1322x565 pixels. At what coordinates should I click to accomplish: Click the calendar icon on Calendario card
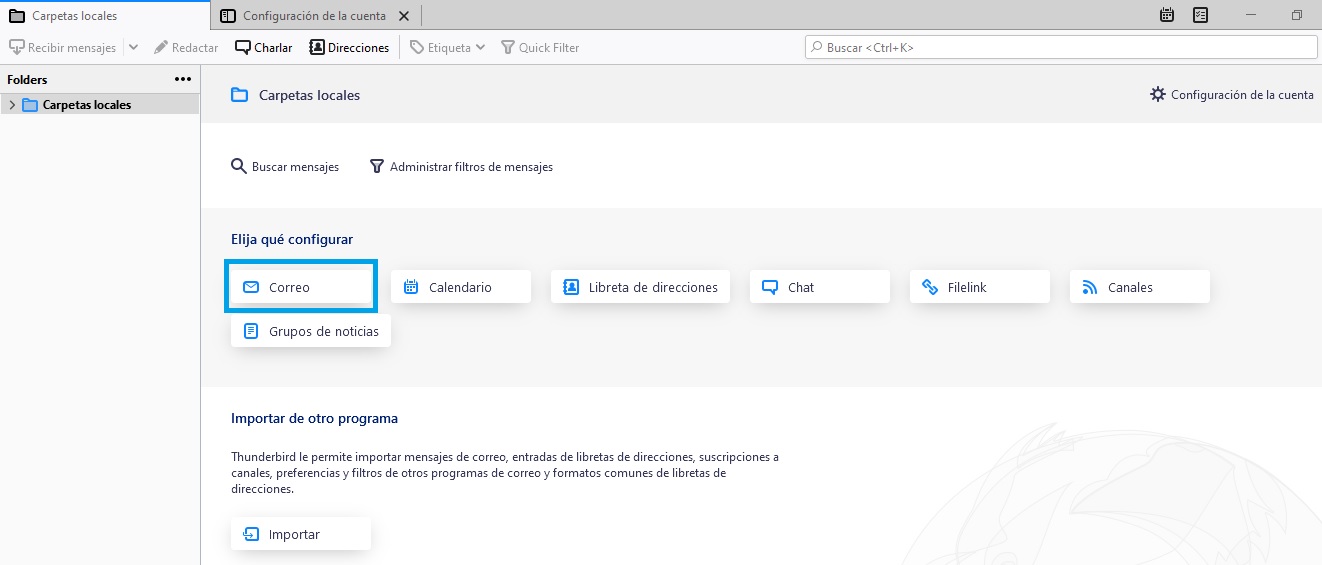411,287
